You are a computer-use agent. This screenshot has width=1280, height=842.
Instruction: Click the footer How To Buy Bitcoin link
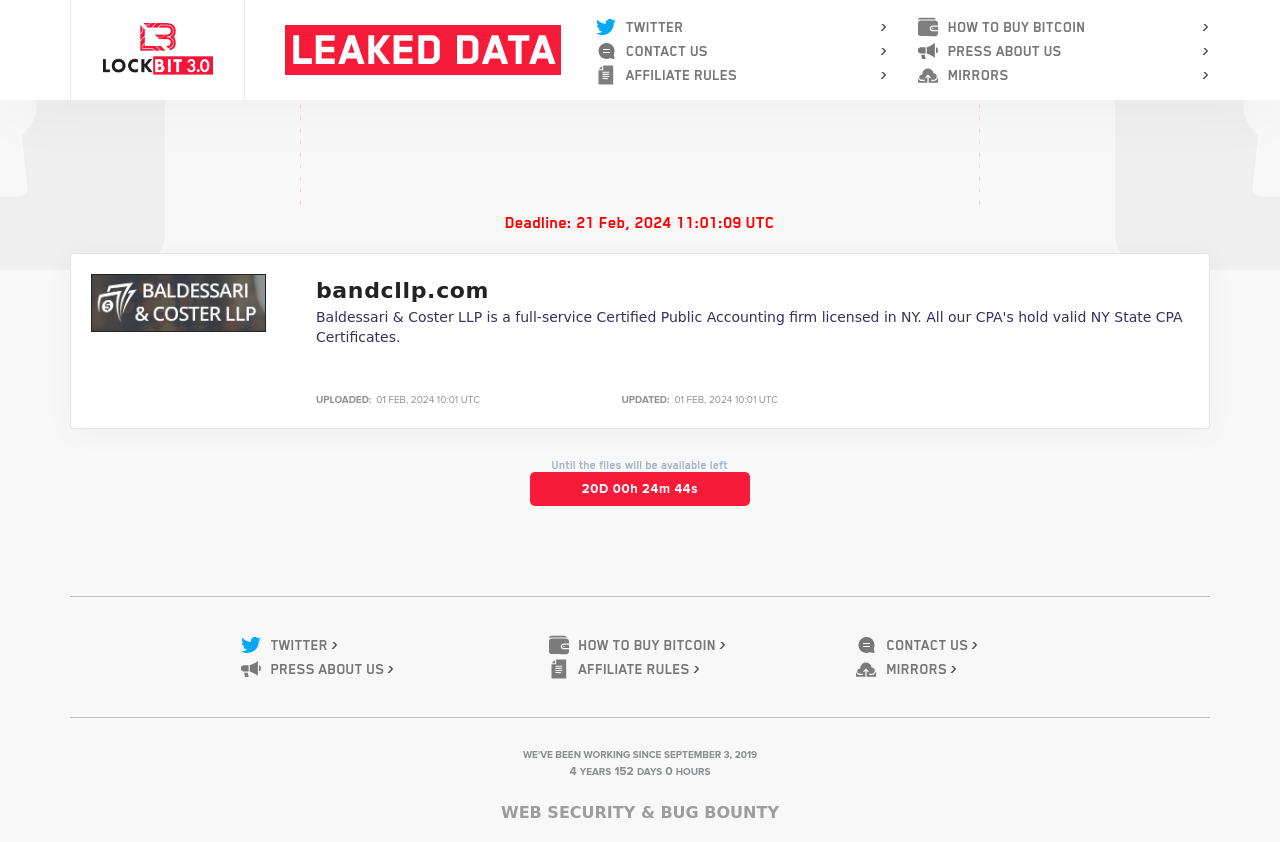pyautogui.click(x=646, y=645)
